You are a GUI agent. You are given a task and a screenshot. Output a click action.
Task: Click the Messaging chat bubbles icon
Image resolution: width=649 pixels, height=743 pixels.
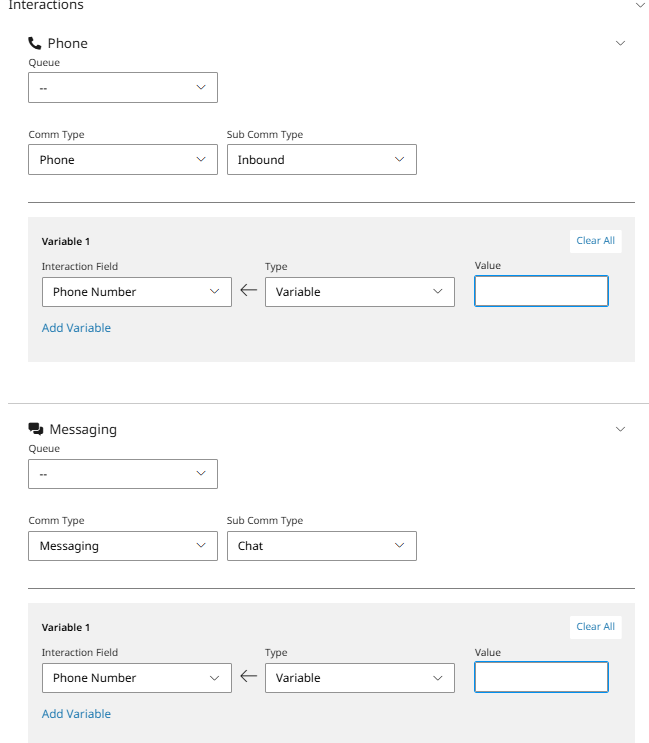[x=36, y=429]
